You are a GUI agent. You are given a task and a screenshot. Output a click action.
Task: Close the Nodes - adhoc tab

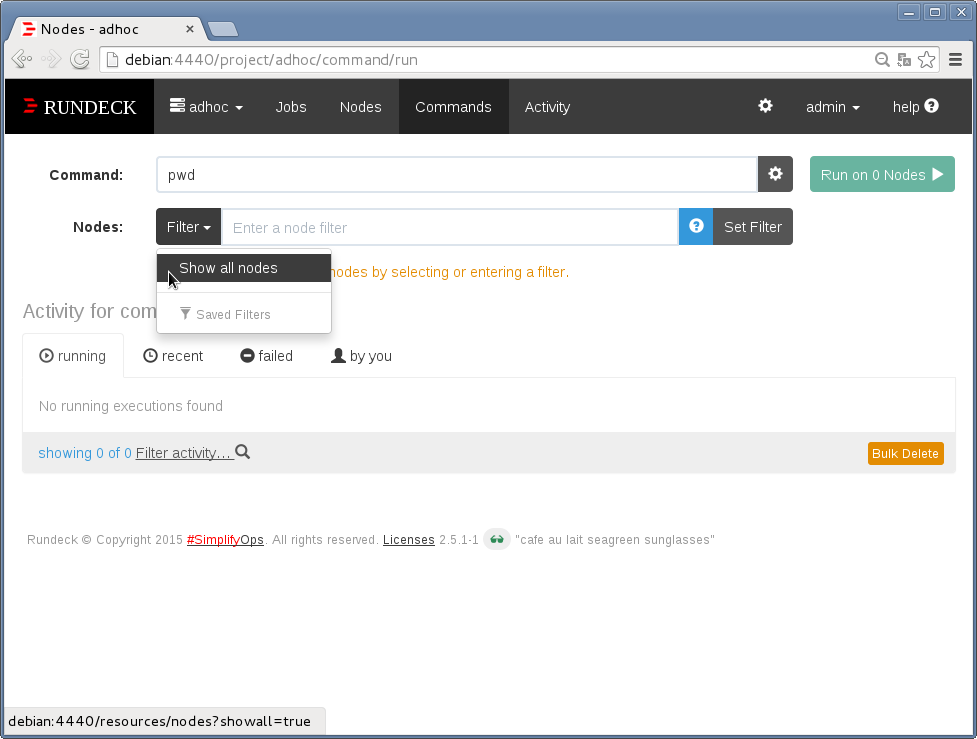pos(190,29)
